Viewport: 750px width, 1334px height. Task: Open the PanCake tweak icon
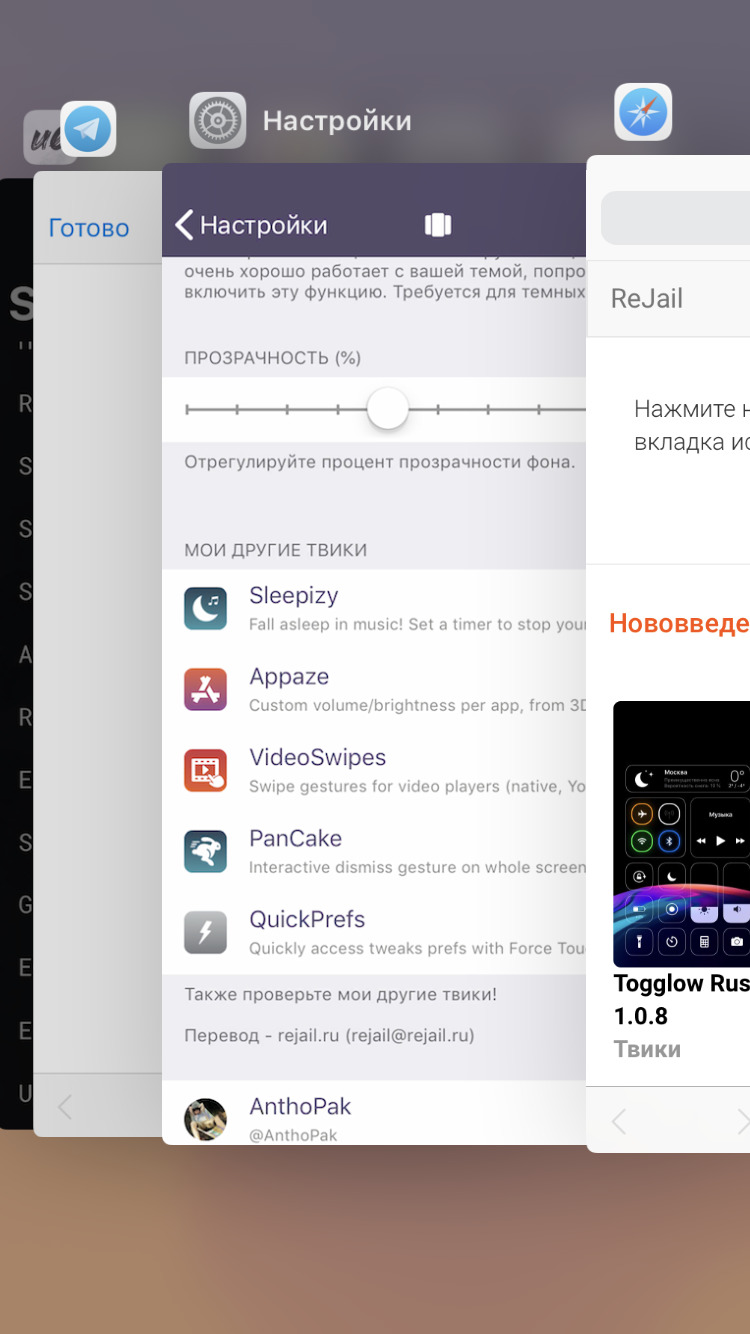click(x=206, y=851)
